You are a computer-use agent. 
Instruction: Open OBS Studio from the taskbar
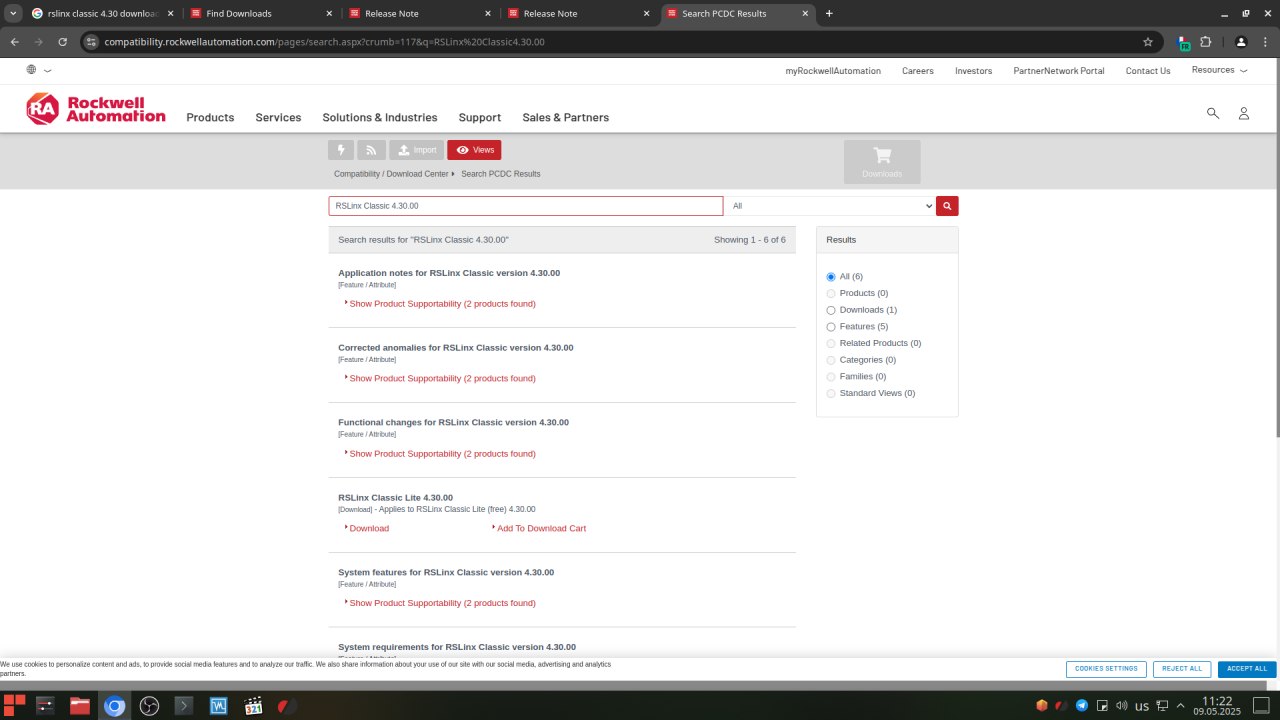pyautogui.click(x=149, y=706)
